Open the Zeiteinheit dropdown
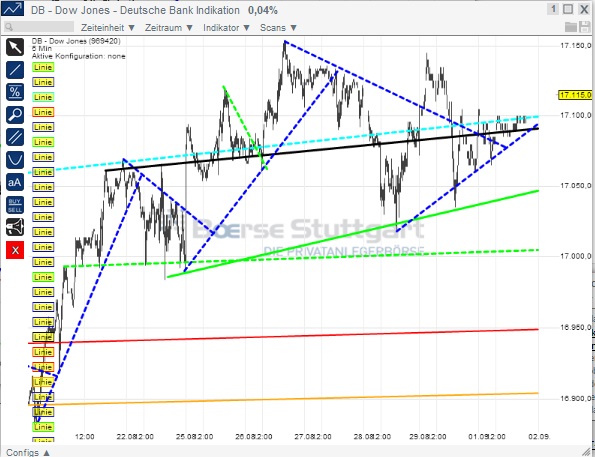 pyautogui.click(x=108, y=28)
